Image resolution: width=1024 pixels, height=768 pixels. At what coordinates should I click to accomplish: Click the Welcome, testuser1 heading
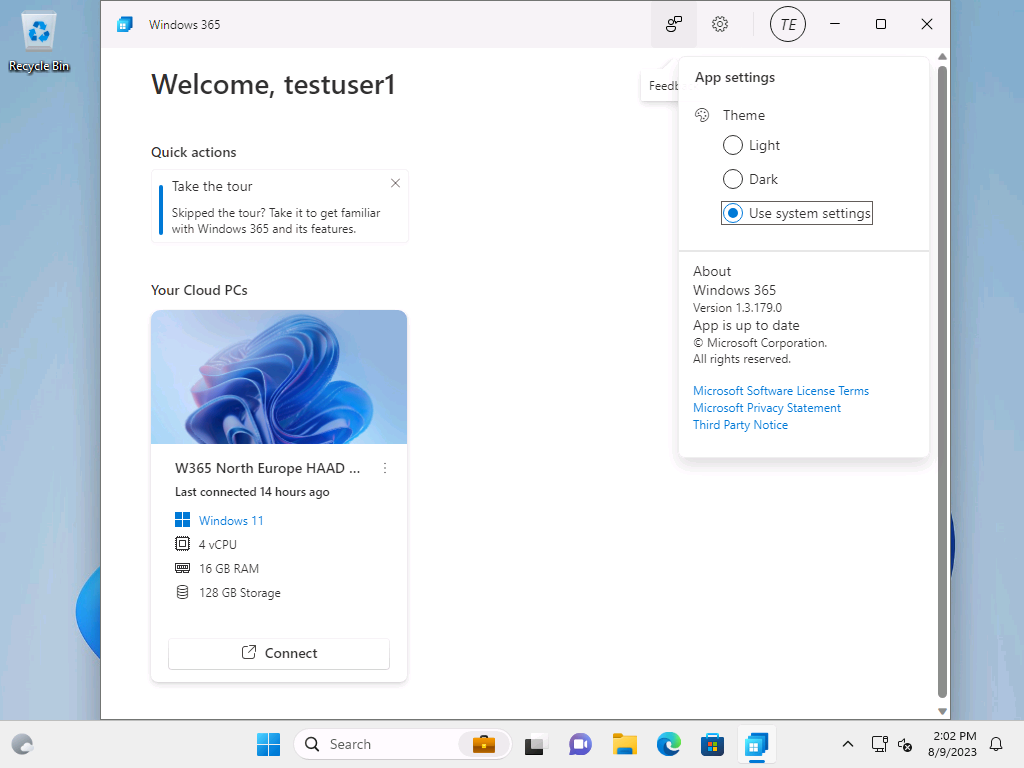click(273, 84)
